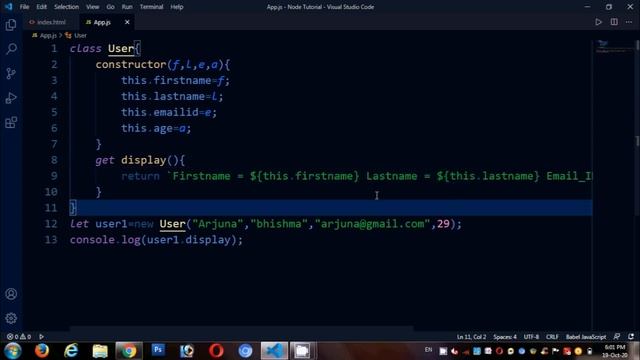Click the horizontal editor scrollbar

pos(241,328)
